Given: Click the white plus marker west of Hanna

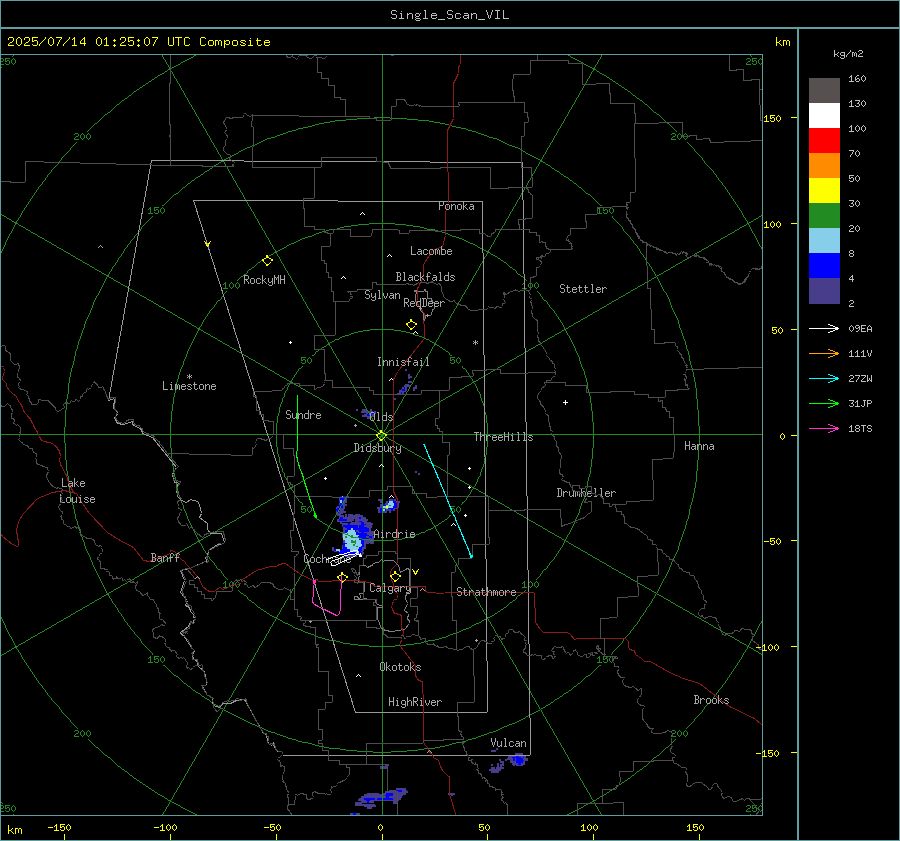Looking at the screenshot, I should [565, 402].
